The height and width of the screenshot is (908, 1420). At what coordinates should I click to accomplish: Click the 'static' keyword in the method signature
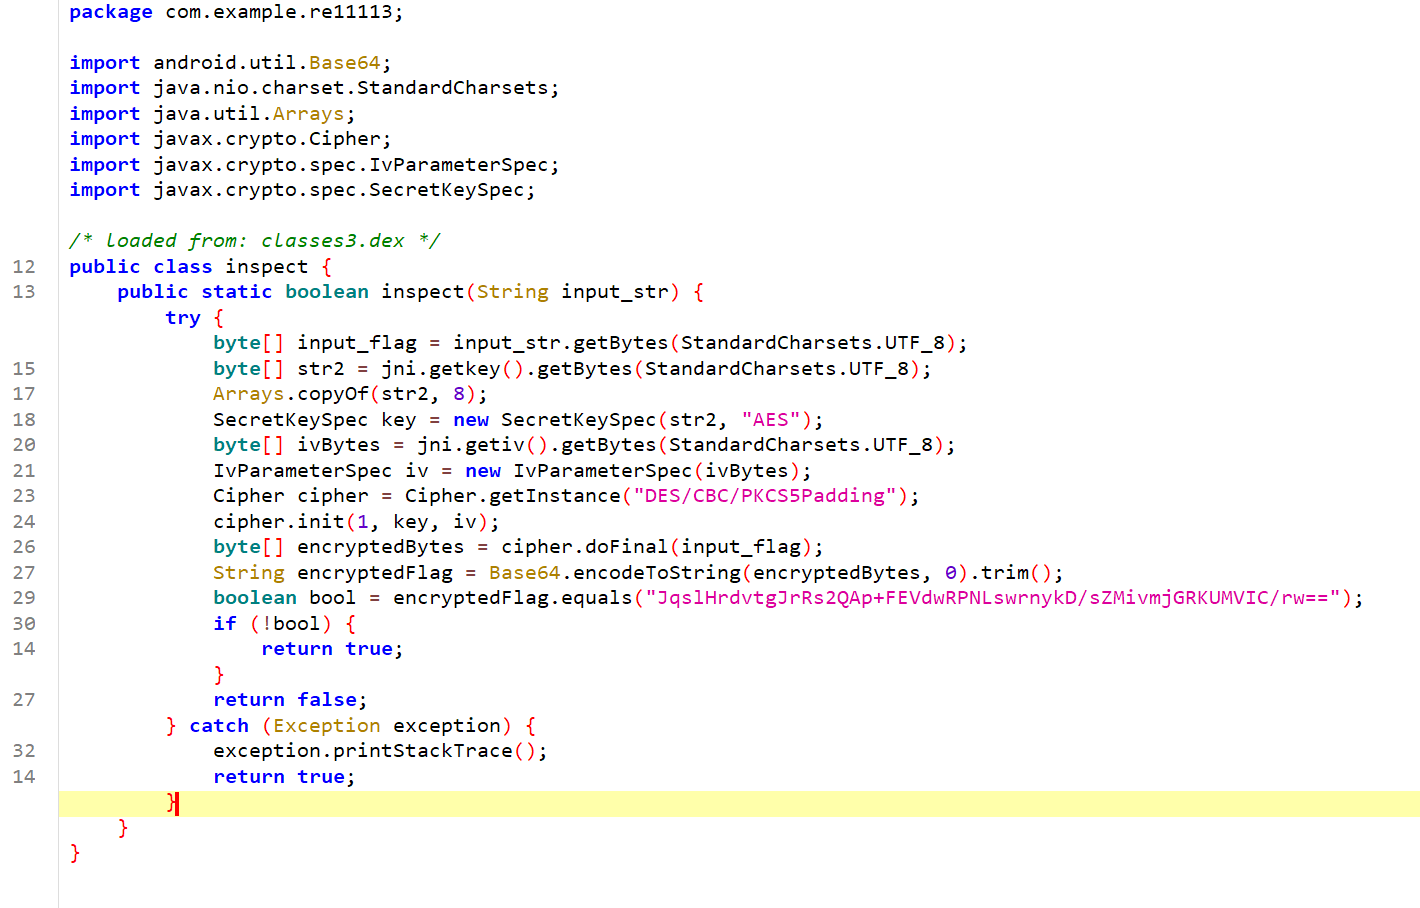tap(237, 292)
